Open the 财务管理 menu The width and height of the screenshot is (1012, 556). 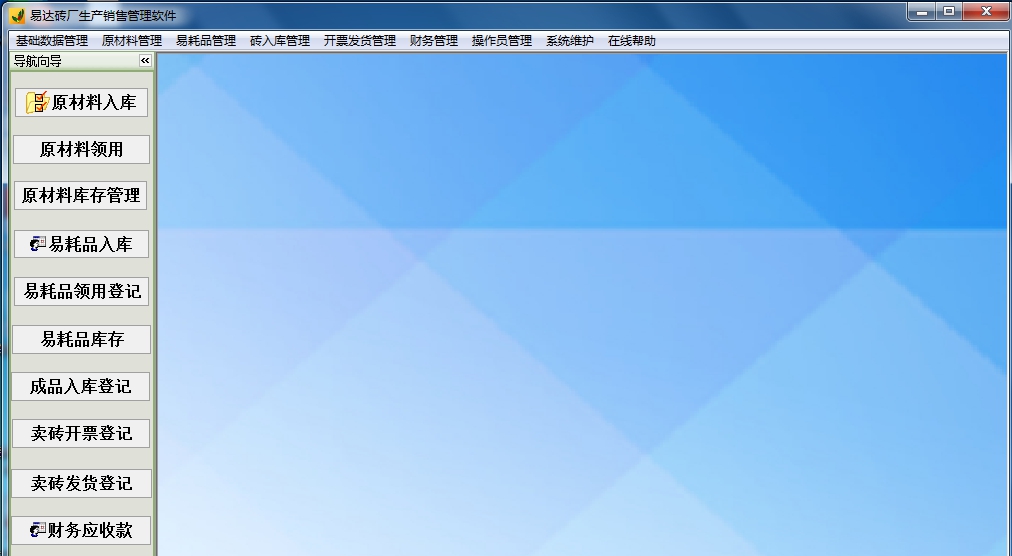(434, 41)
